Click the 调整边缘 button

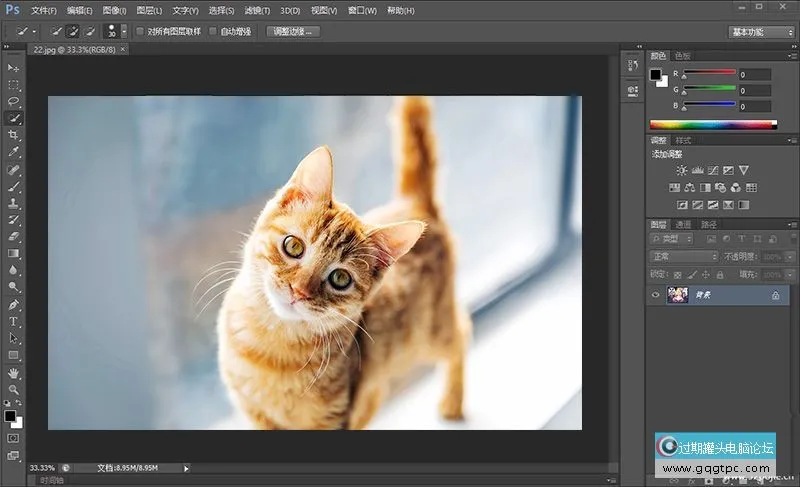[295, 32]
